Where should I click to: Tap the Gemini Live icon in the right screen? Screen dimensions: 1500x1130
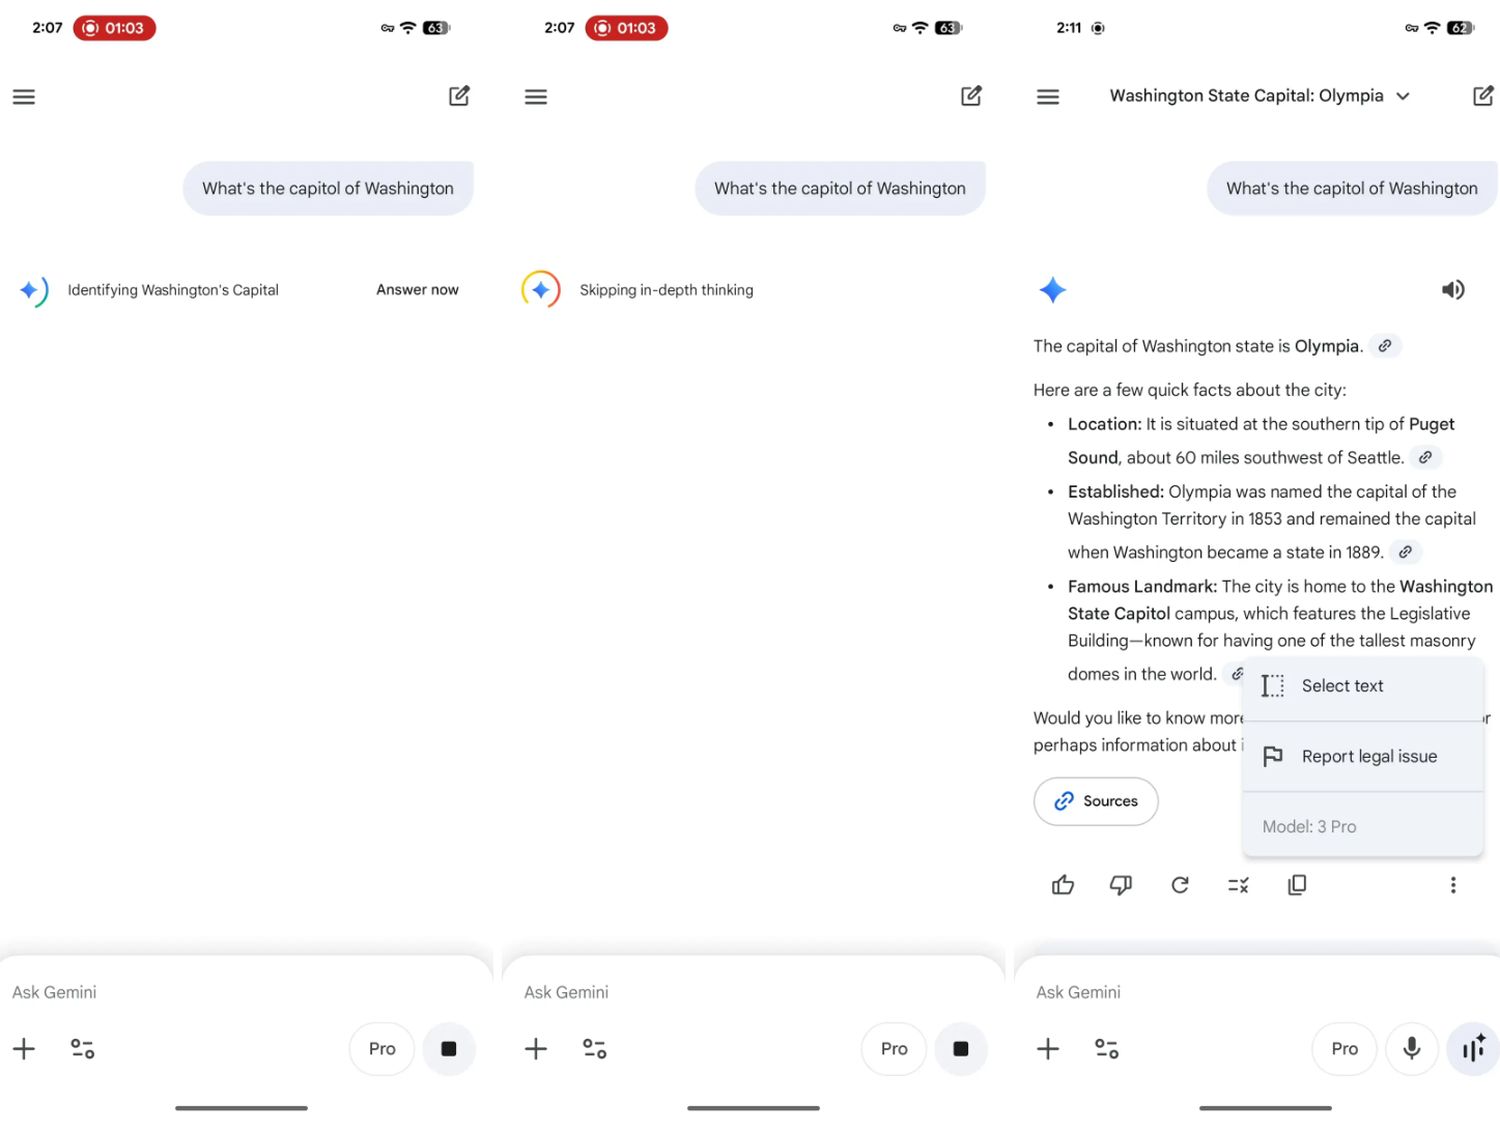(x=1473, y=1048)
